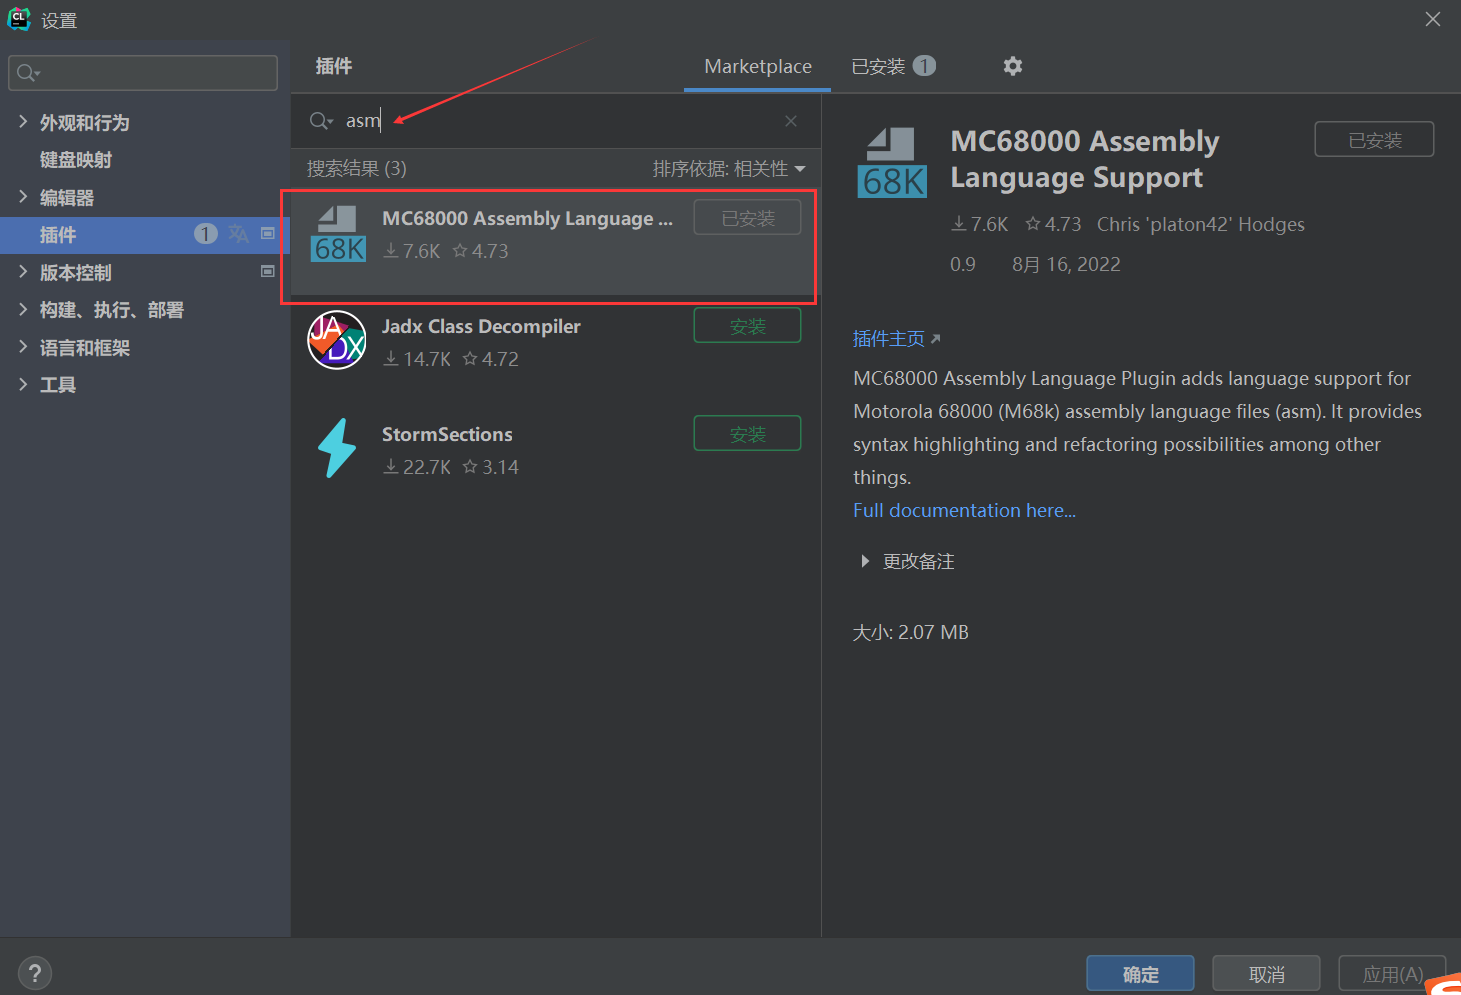The image size is (1461, 995).
Task: Click the StormSections lightning bolt icon
Action: pyautogui.click(x=337, y=448)
